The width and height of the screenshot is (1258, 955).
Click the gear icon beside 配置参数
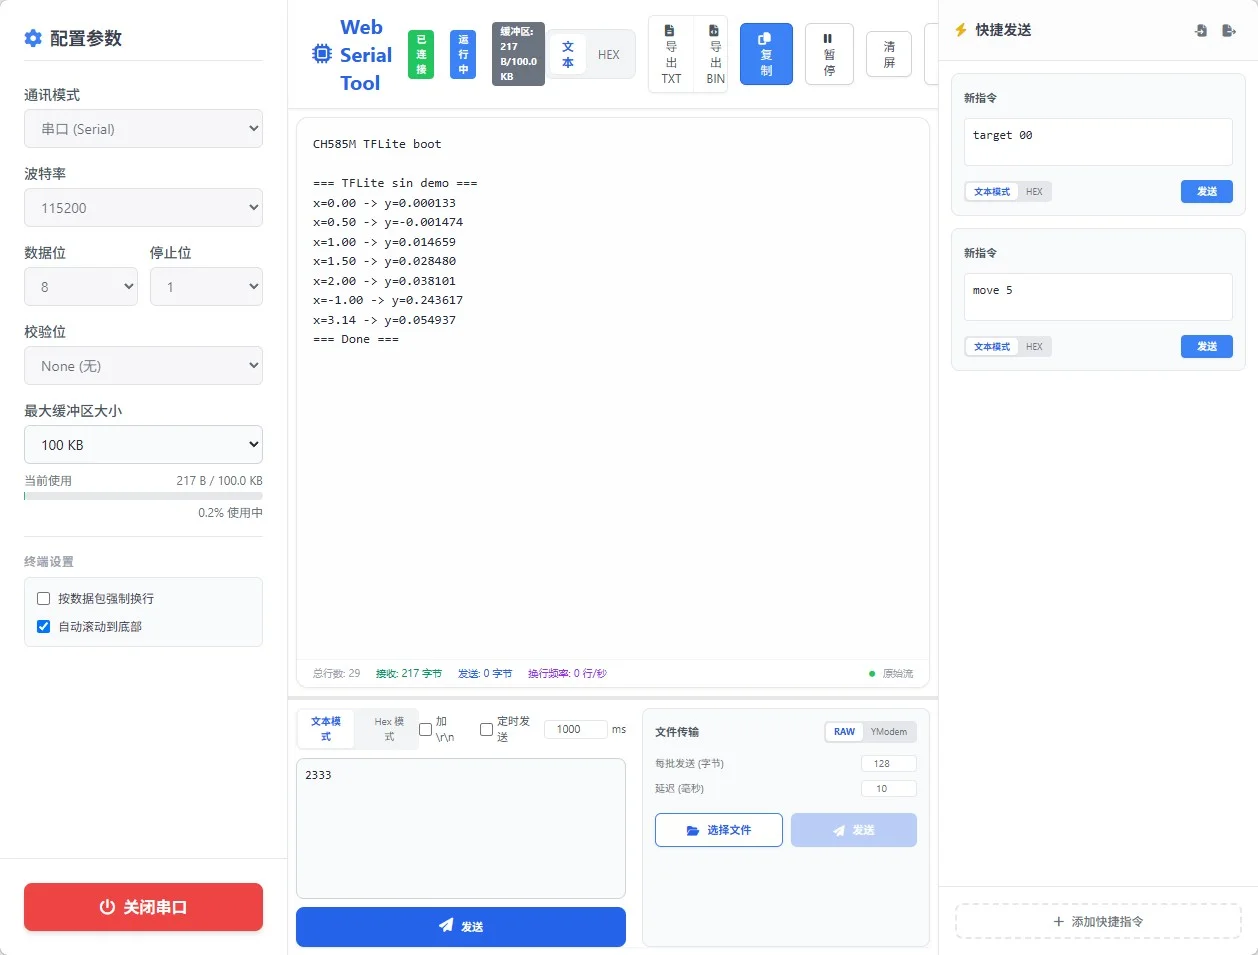point(33,38)
